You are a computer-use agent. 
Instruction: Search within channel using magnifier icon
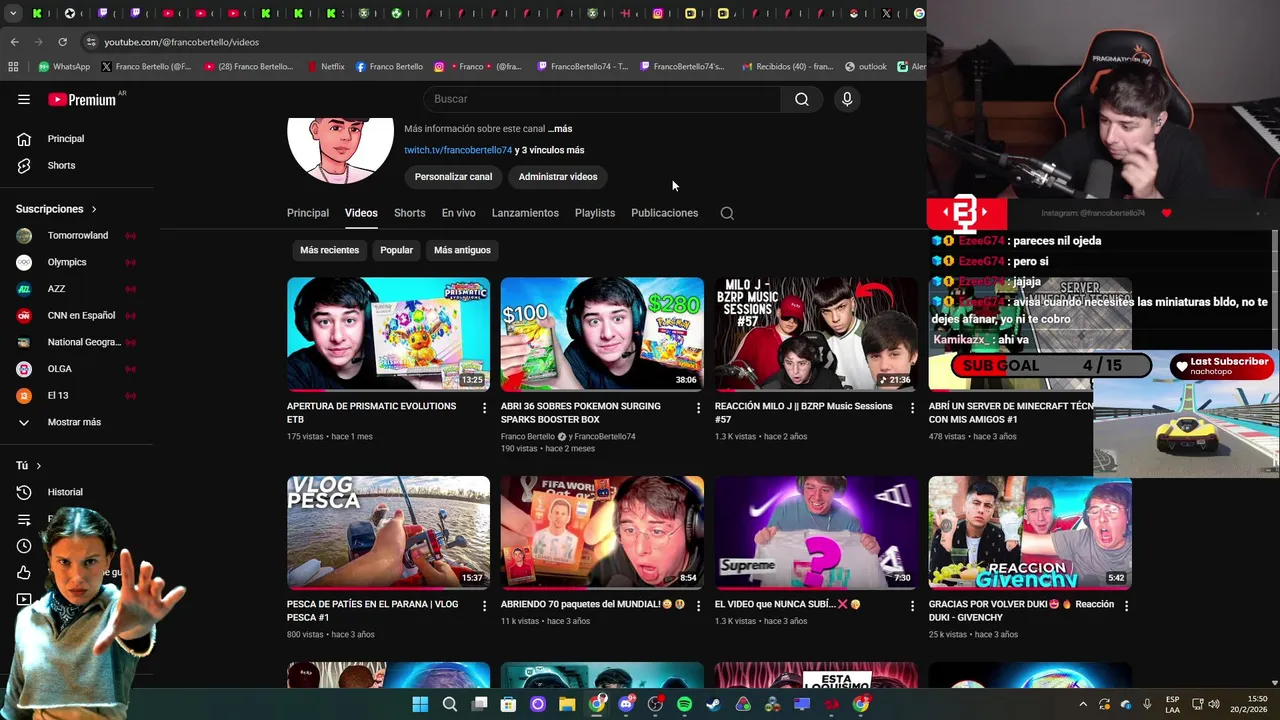tap(727, 213)
